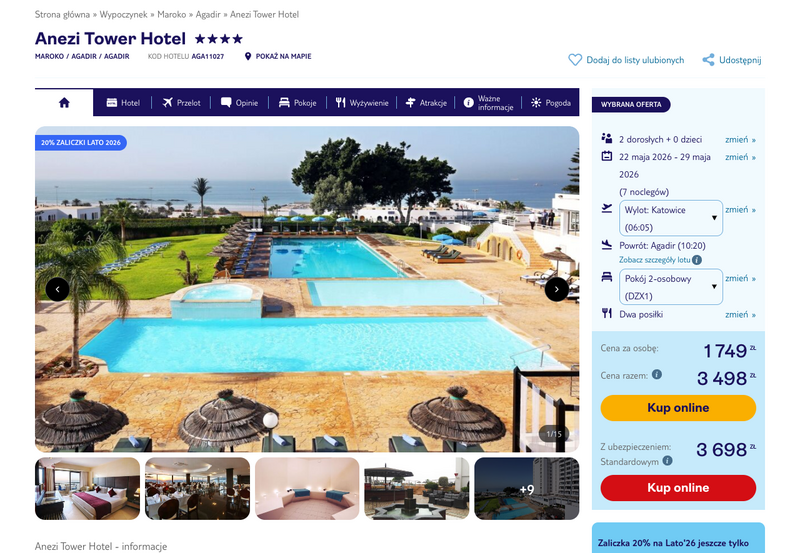Open the Pogoda tab

551,103
